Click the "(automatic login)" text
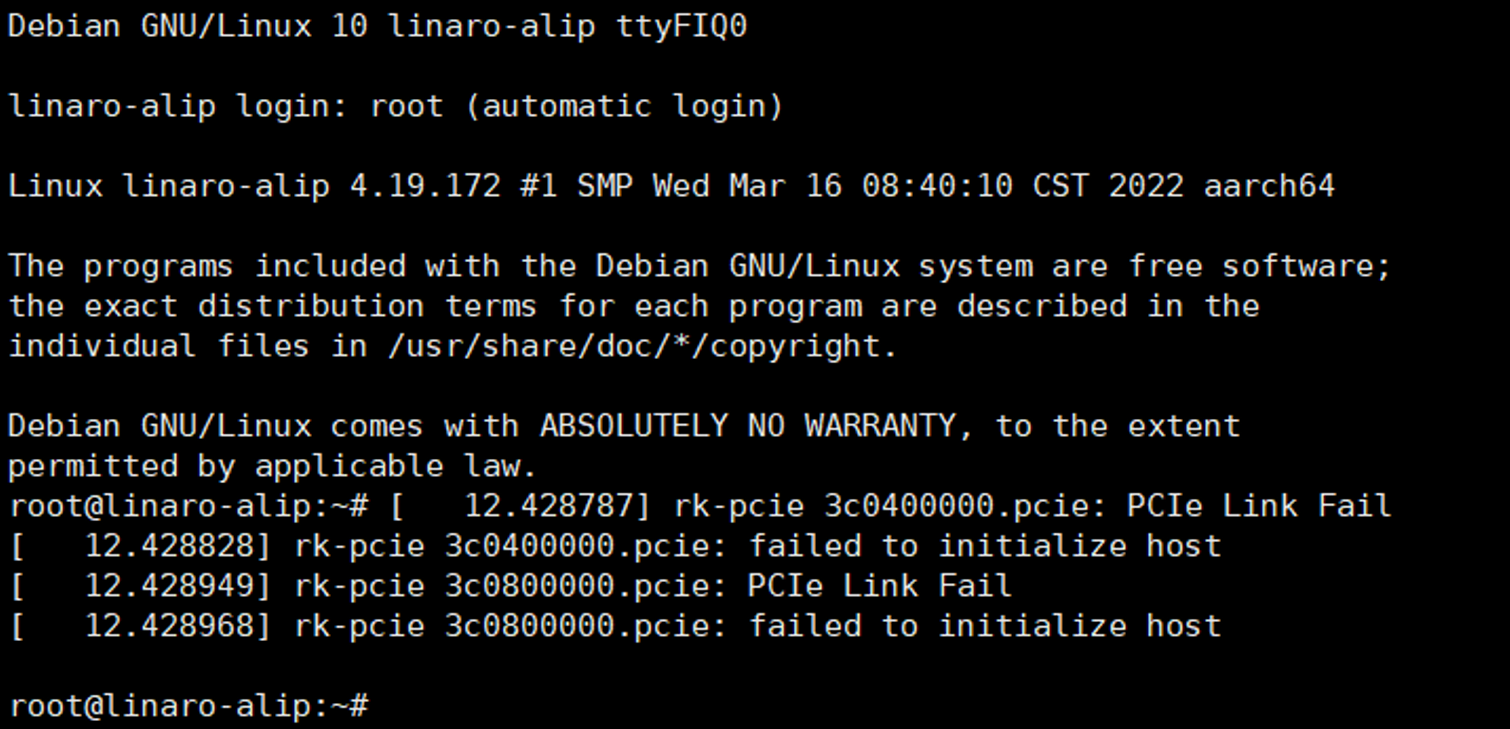Screen dimensions: 1510x729 [x=624, y=106]
